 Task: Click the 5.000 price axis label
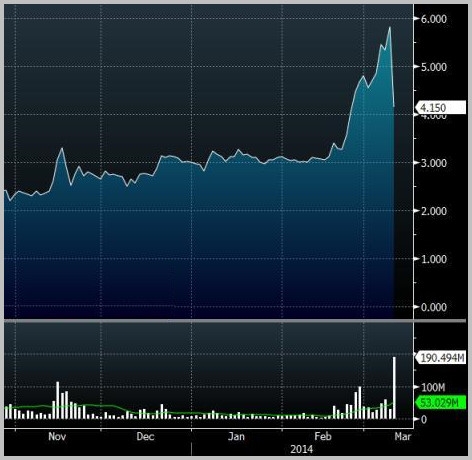click(434, 67)
